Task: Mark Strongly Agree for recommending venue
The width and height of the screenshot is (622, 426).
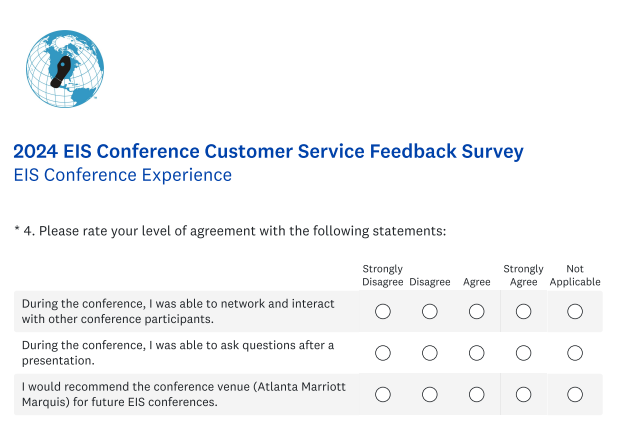Action: 523,394
